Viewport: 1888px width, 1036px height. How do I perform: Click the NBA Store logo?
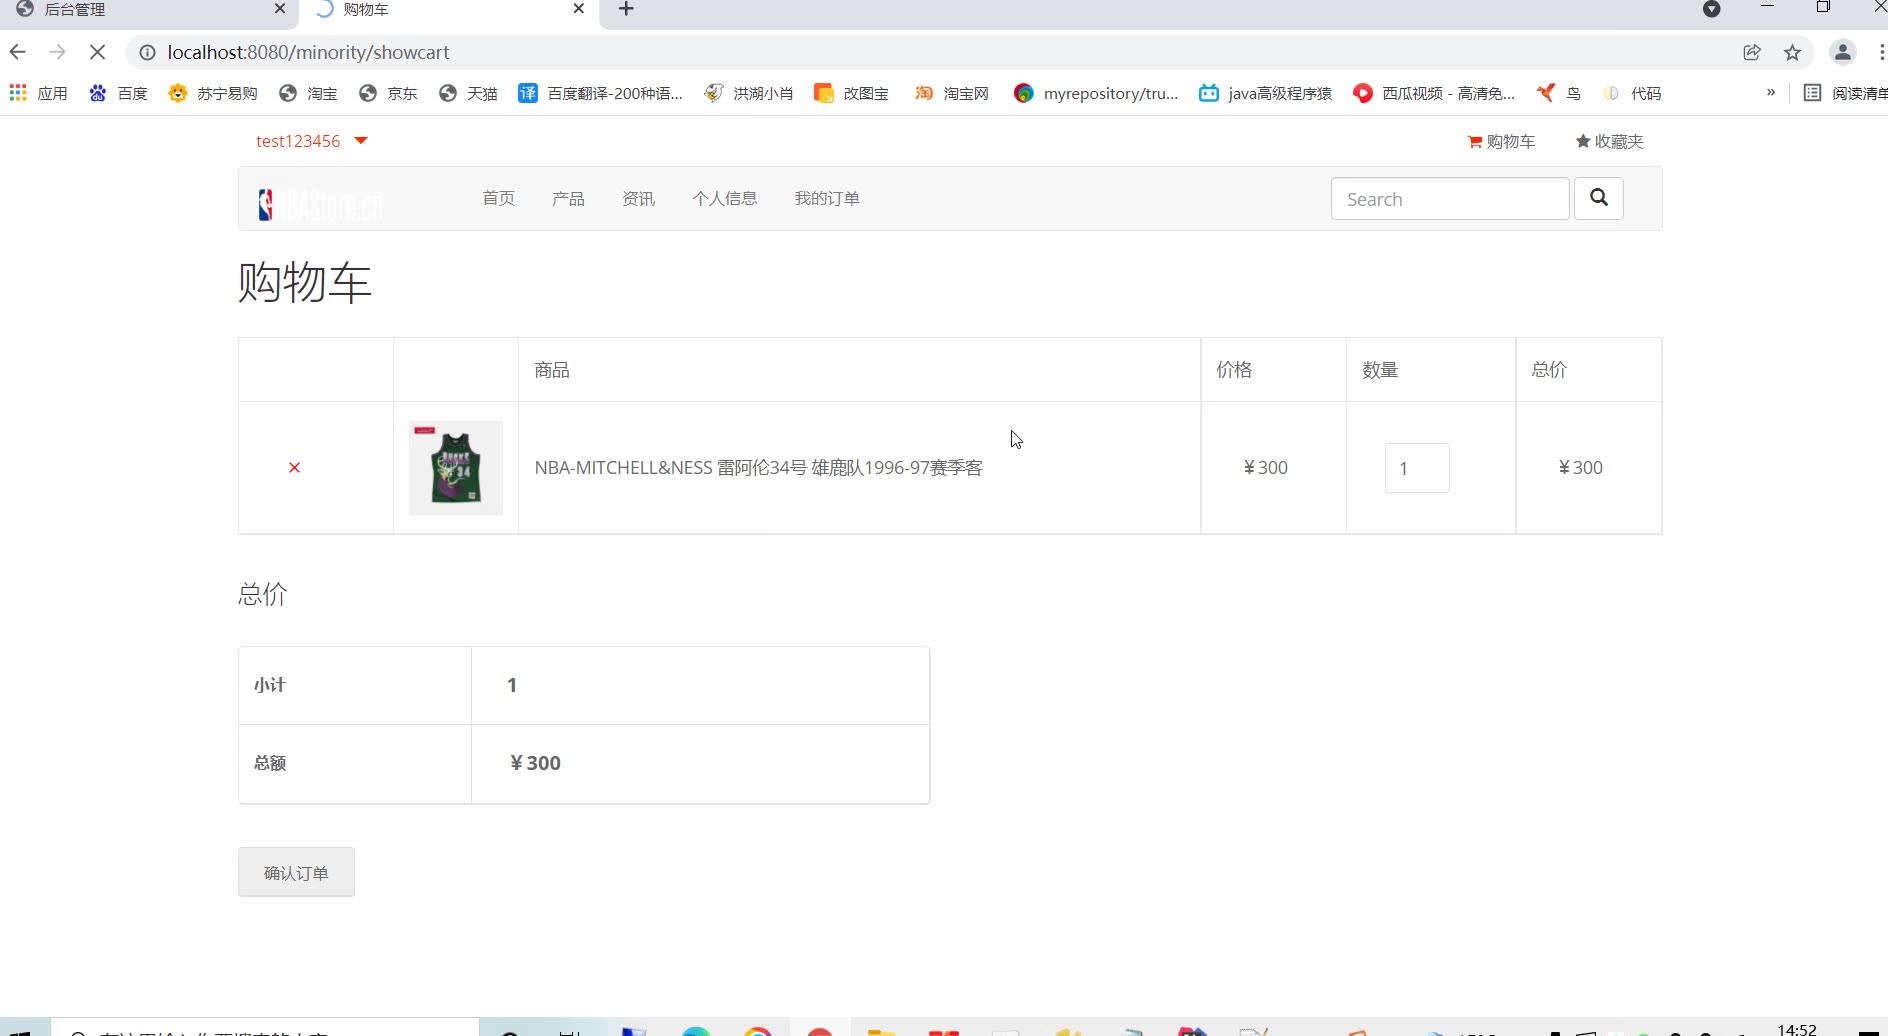point(321,204)
